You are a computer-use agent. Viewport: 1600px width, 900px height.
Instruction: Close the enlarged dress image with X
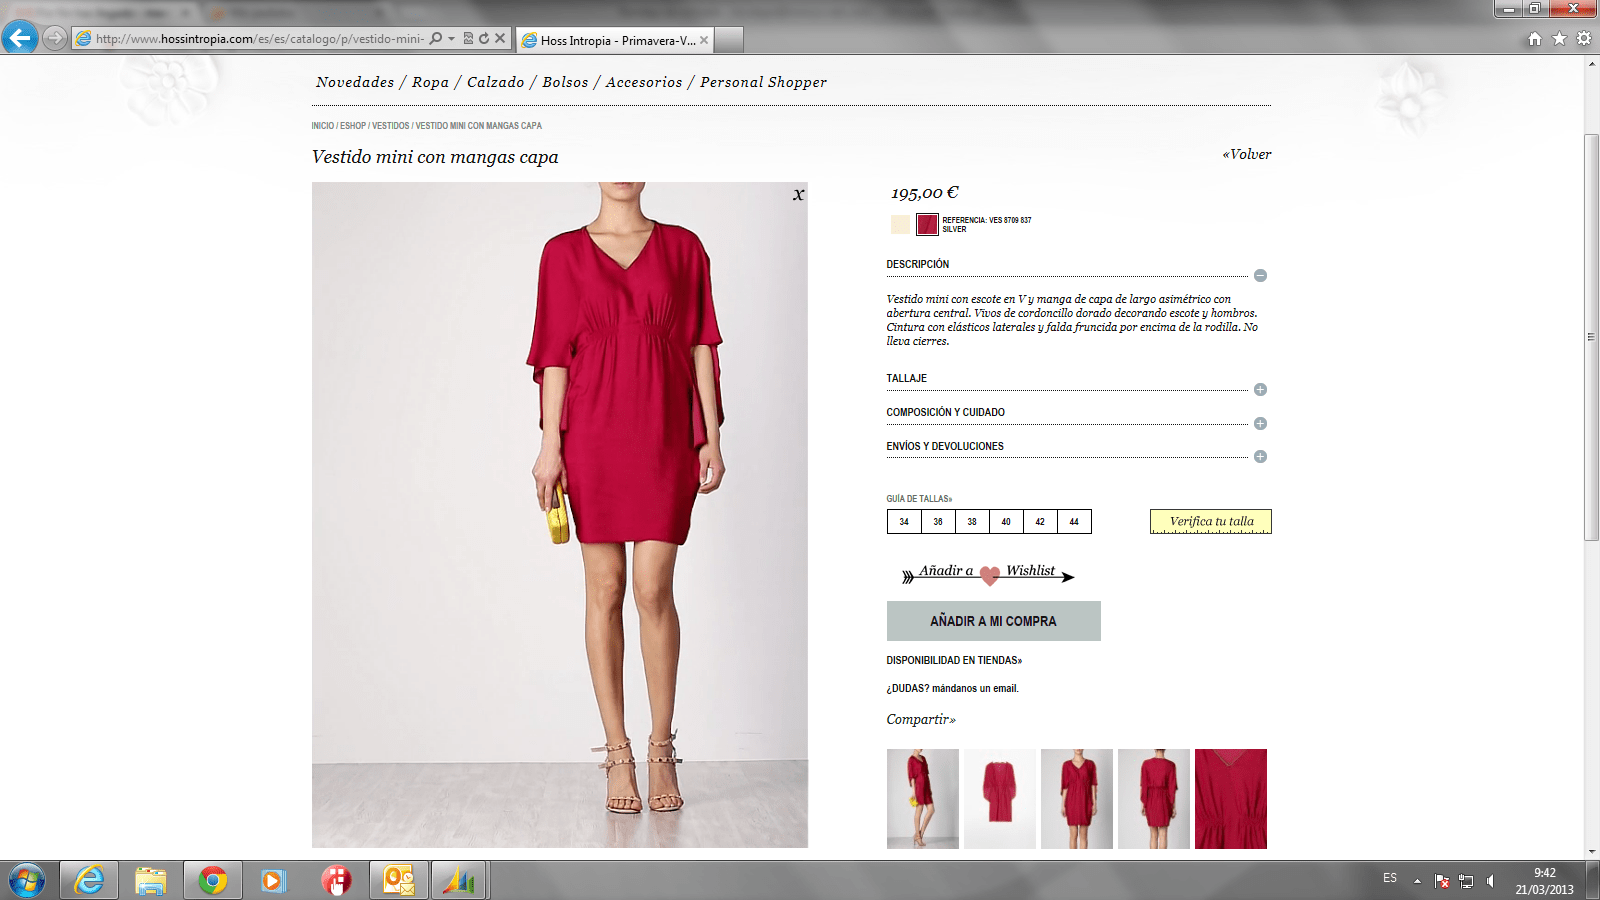click(x=798, y=195)
